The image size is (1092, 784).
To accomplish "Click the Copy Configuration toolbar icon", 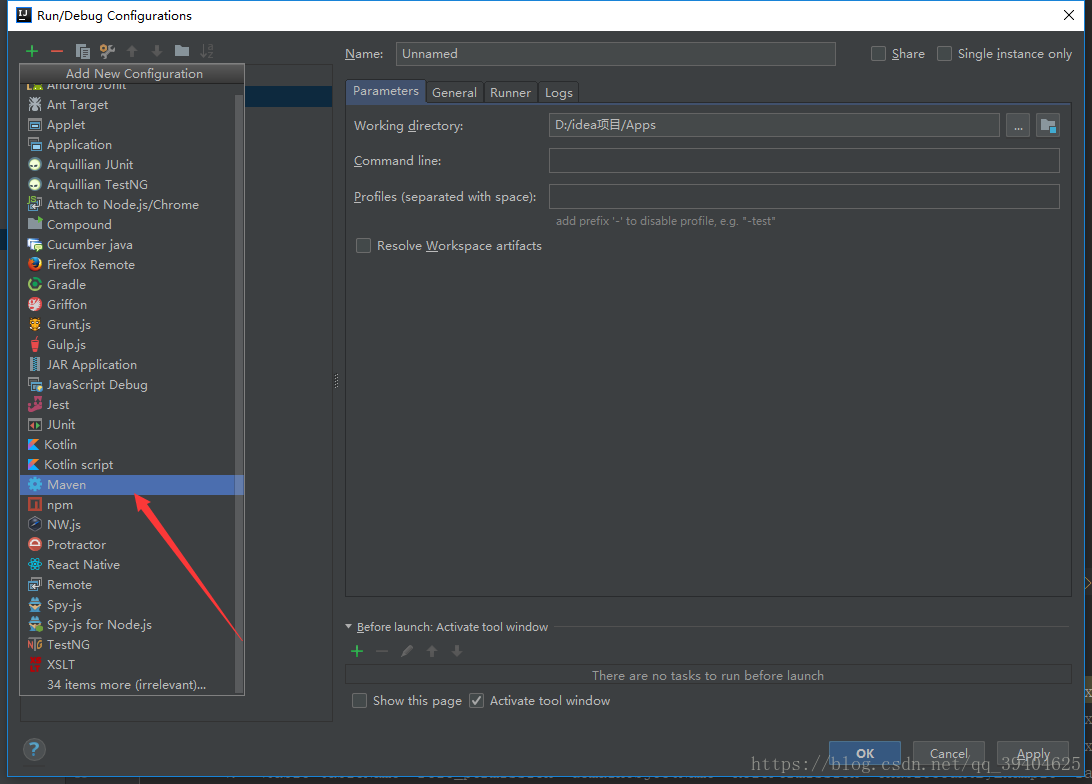I will [82, 51].
